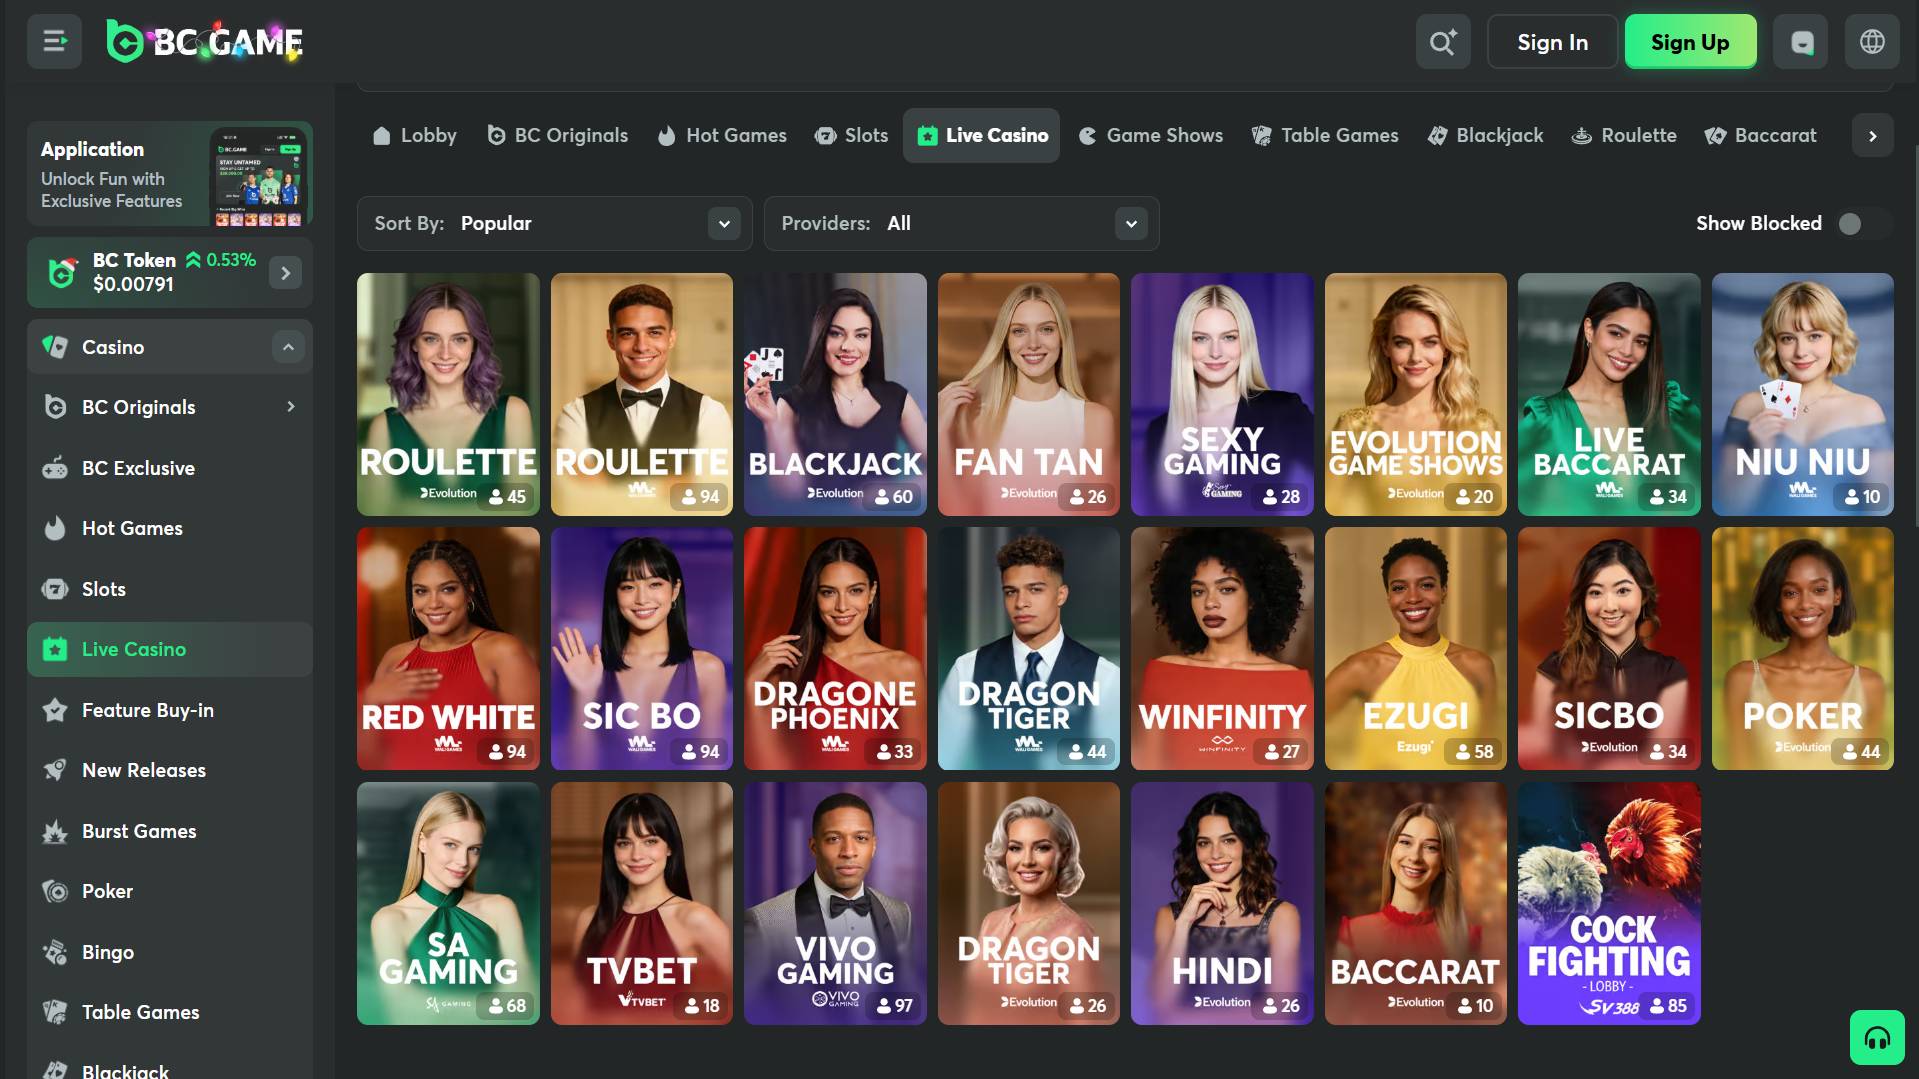Collapse the Casino sidebar section

(288, 347)
